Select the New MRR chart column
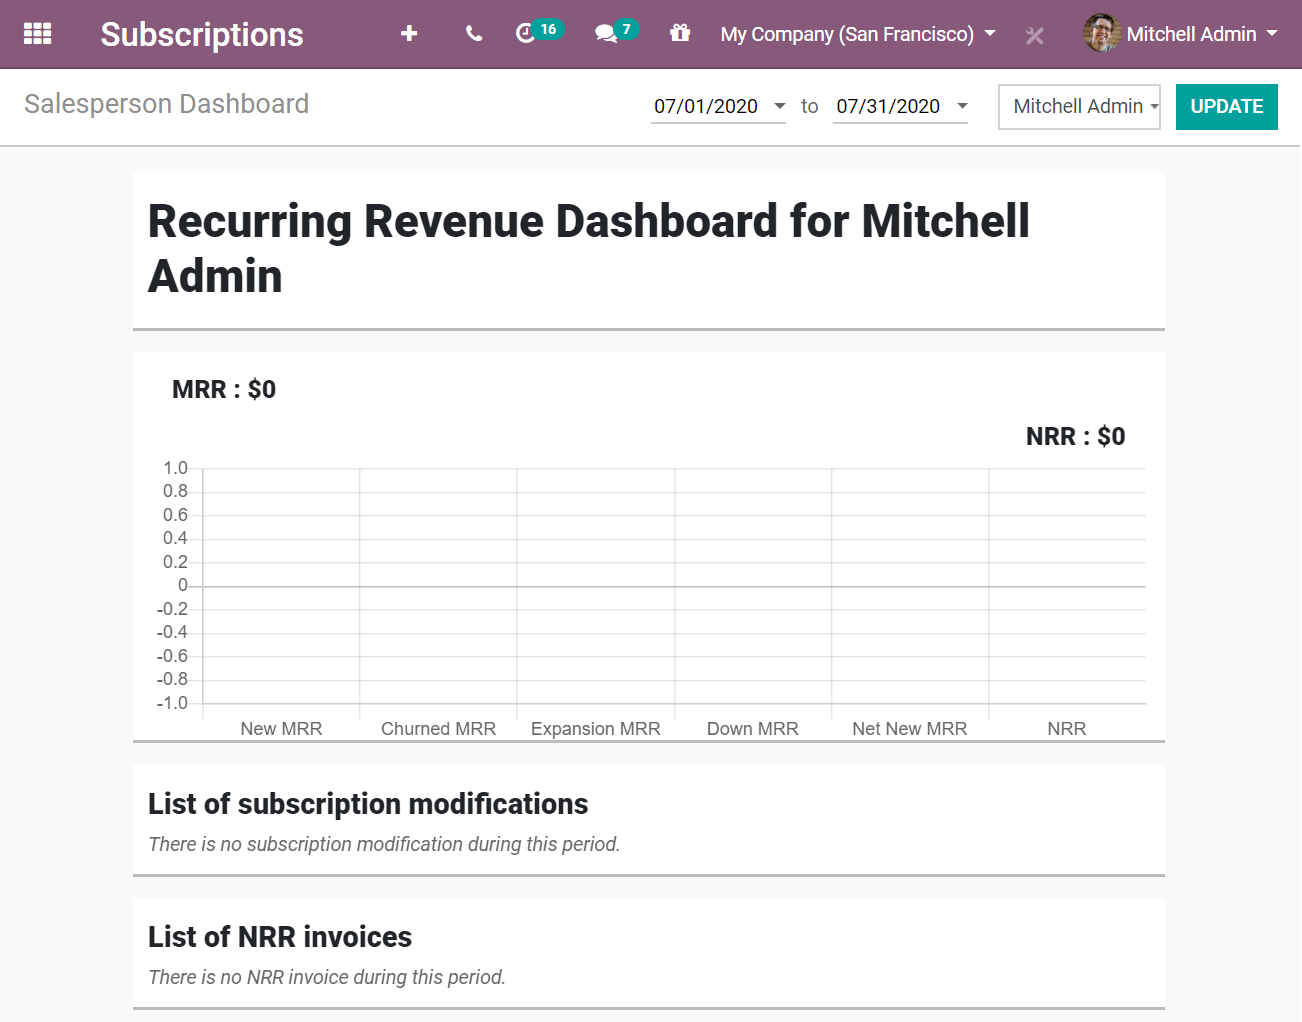The height and width of the screenshot is (1022, 1302). click(x=281, y=728)
